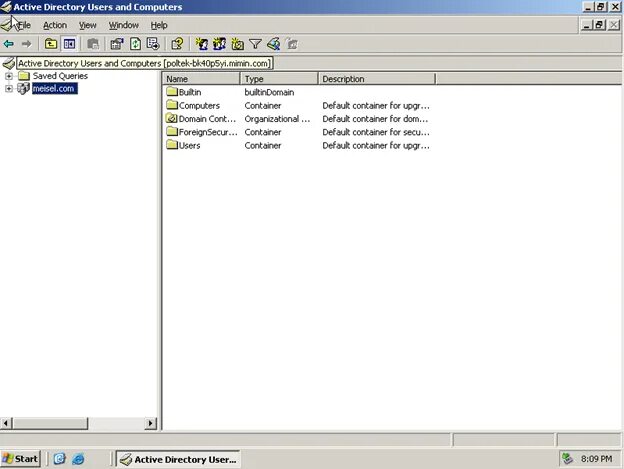
Task: Open the Start menu
Action: click(x=20, y=459)
